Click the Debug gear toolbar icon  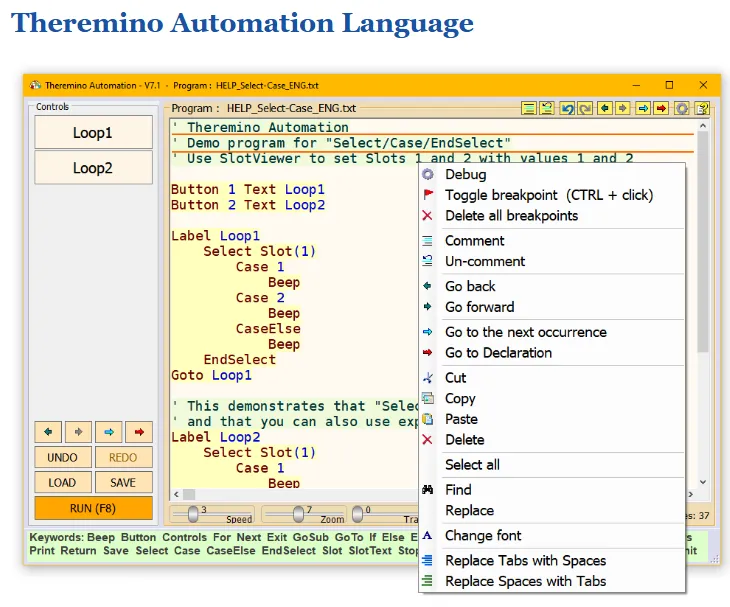click(682, 108)
